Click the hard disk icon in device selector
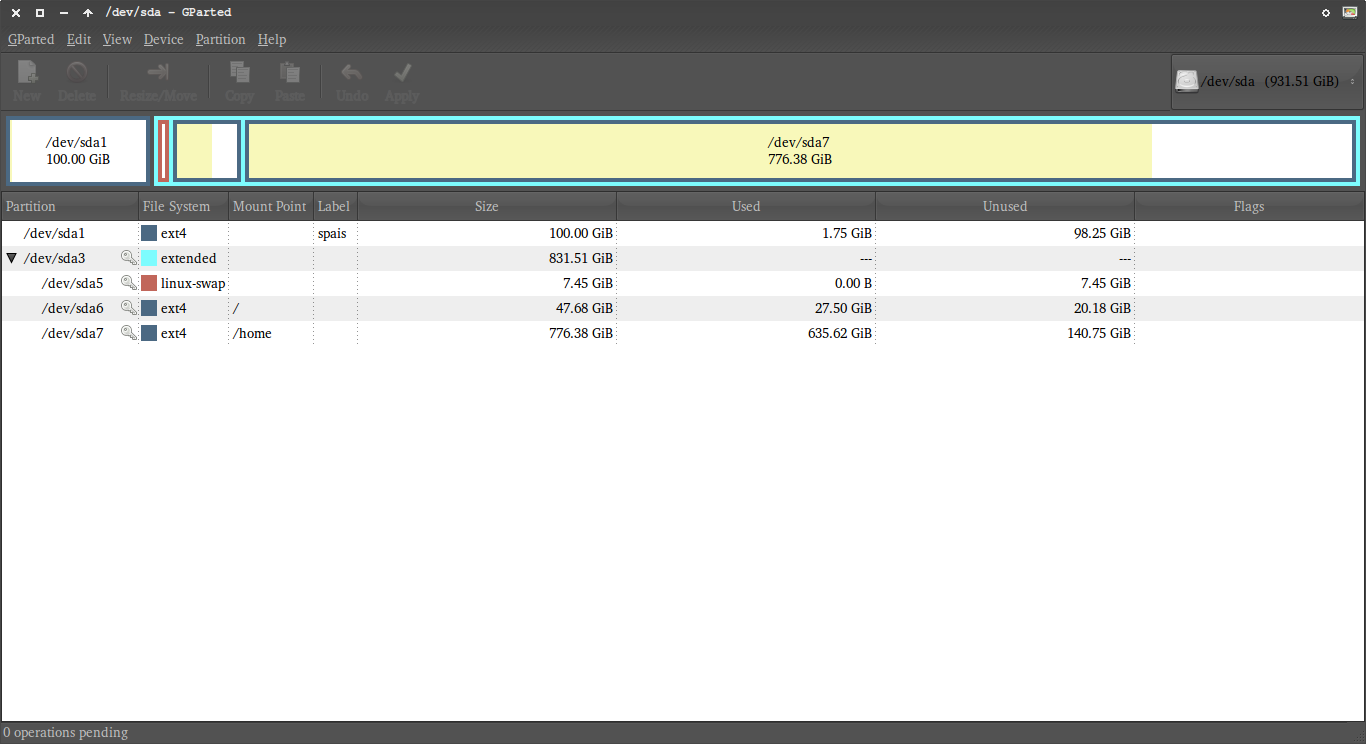The width and height of the screenshot is (1366, 744). pos(1187,82)
